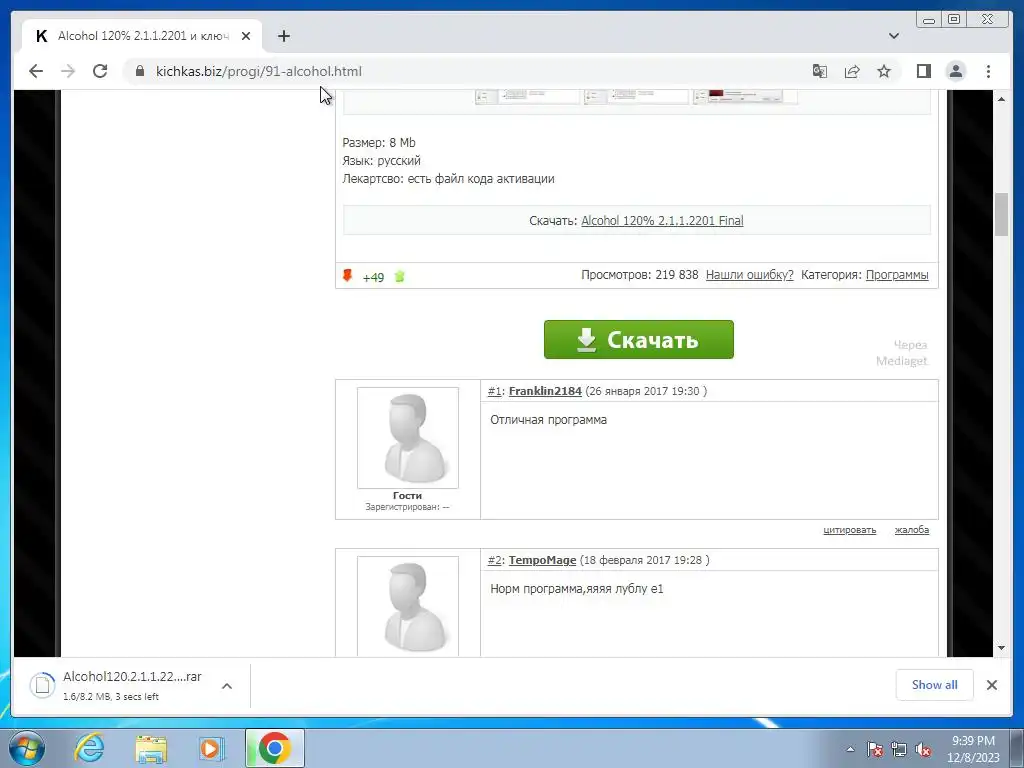Upvote with the green thumbs-up icon

coord(400,276)
